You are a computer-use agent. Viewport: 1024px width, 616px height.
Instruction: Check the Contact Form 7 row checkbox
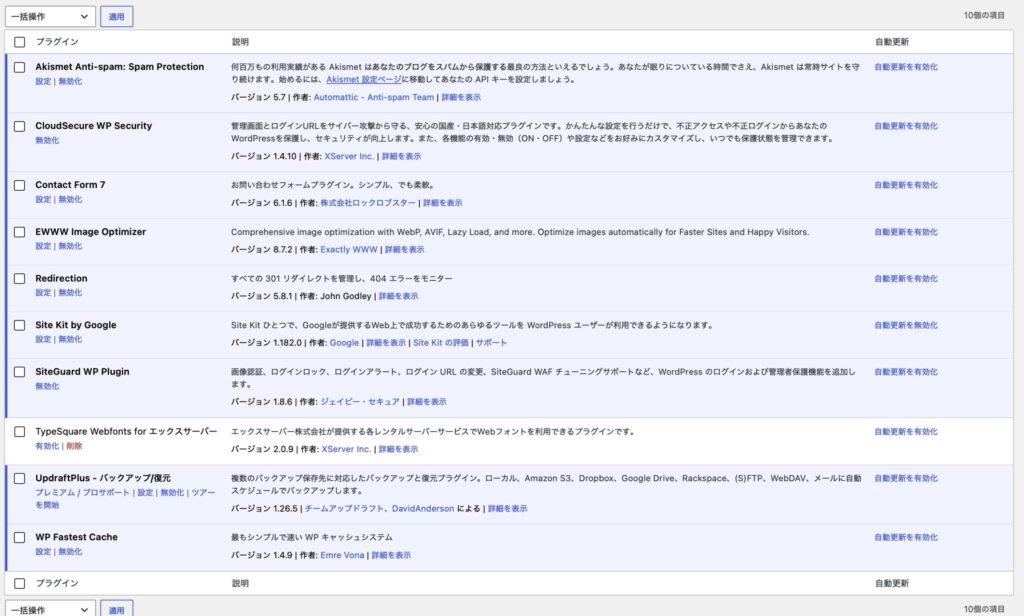click(x=20, y=186)
